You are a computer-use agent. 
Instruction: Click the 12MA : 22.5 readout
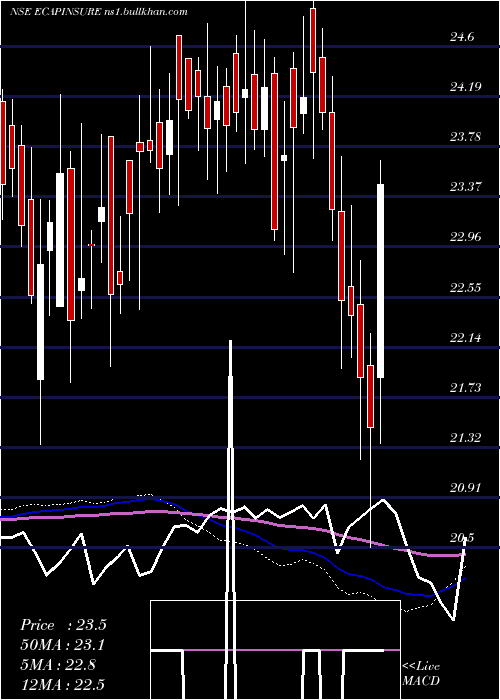pos(63,684)
